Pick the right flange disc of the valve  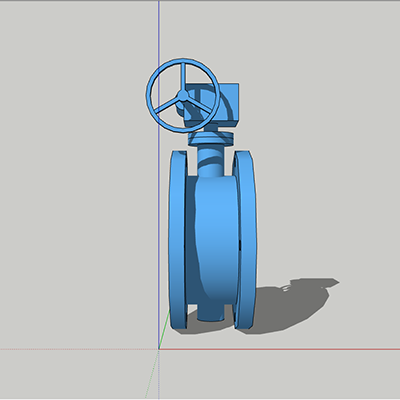click(x=246, y=240)
